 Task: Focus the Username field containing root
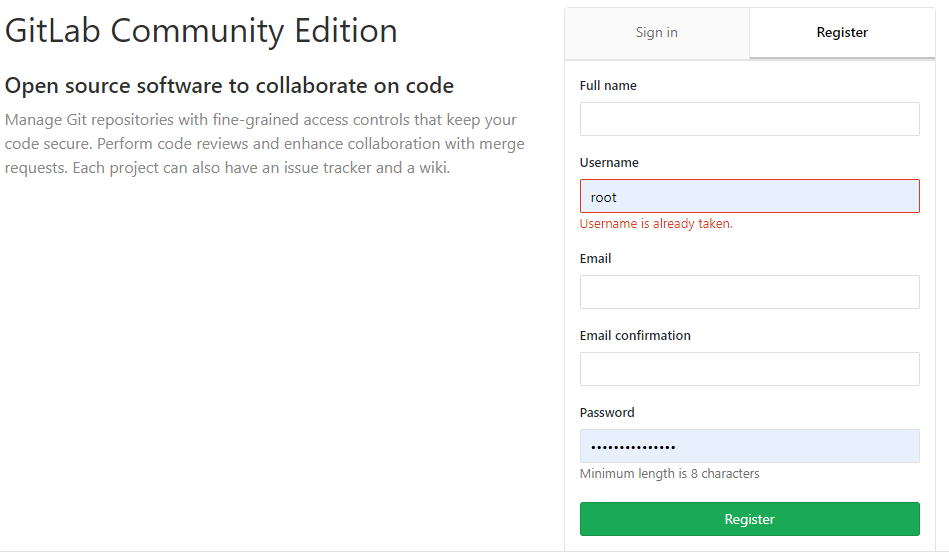pyautogui.click(x=749, y=196)
